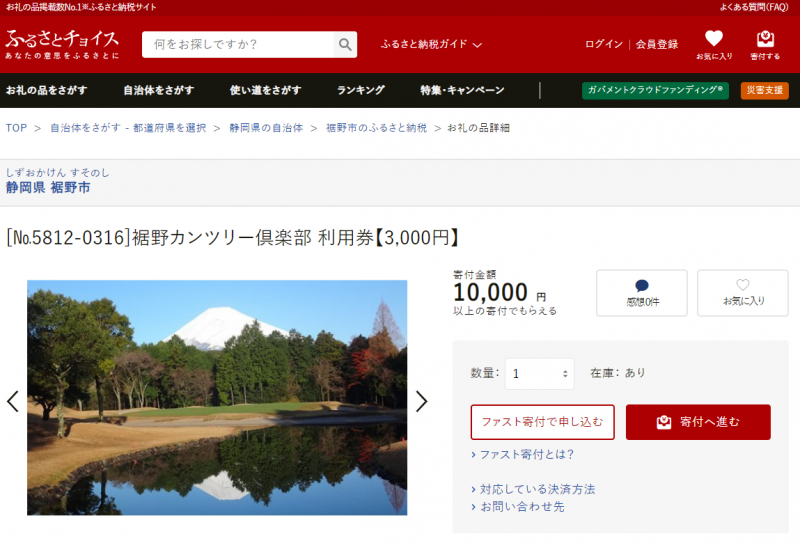Open 自治体をさがす menu
The image size is (800, 543).
pyautogui.click(x=159, y=90)
